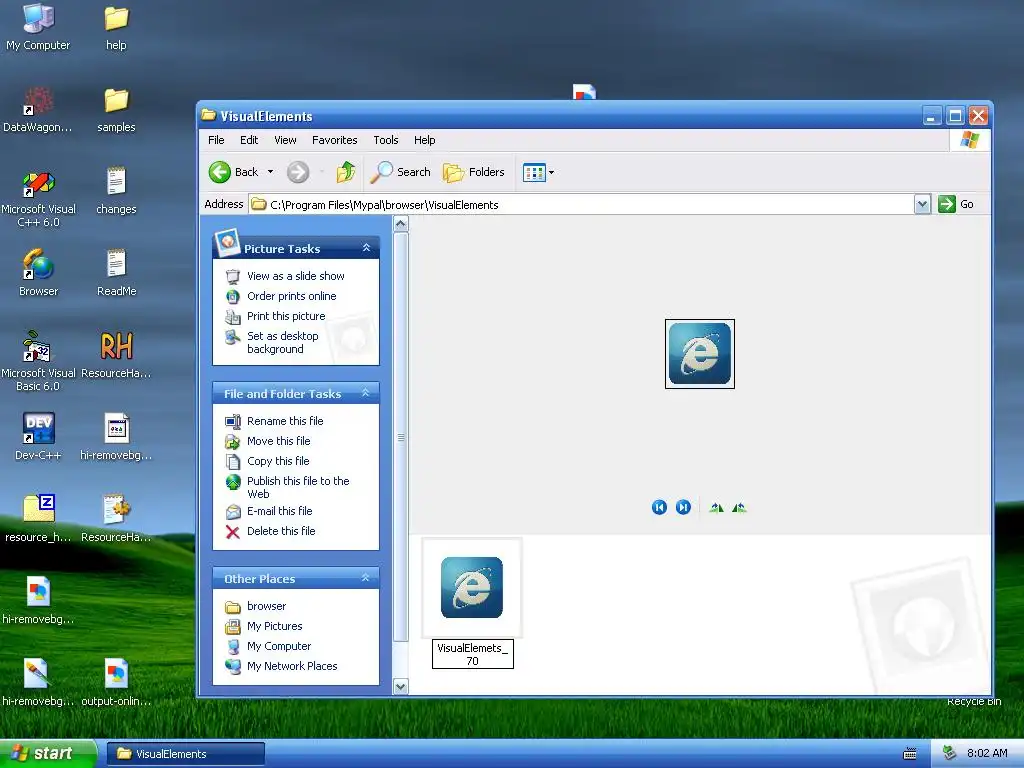Screen dimensions: 1024x768
Task: Click the RH ResourceHacker desktop icon
Action: (116, 355)
